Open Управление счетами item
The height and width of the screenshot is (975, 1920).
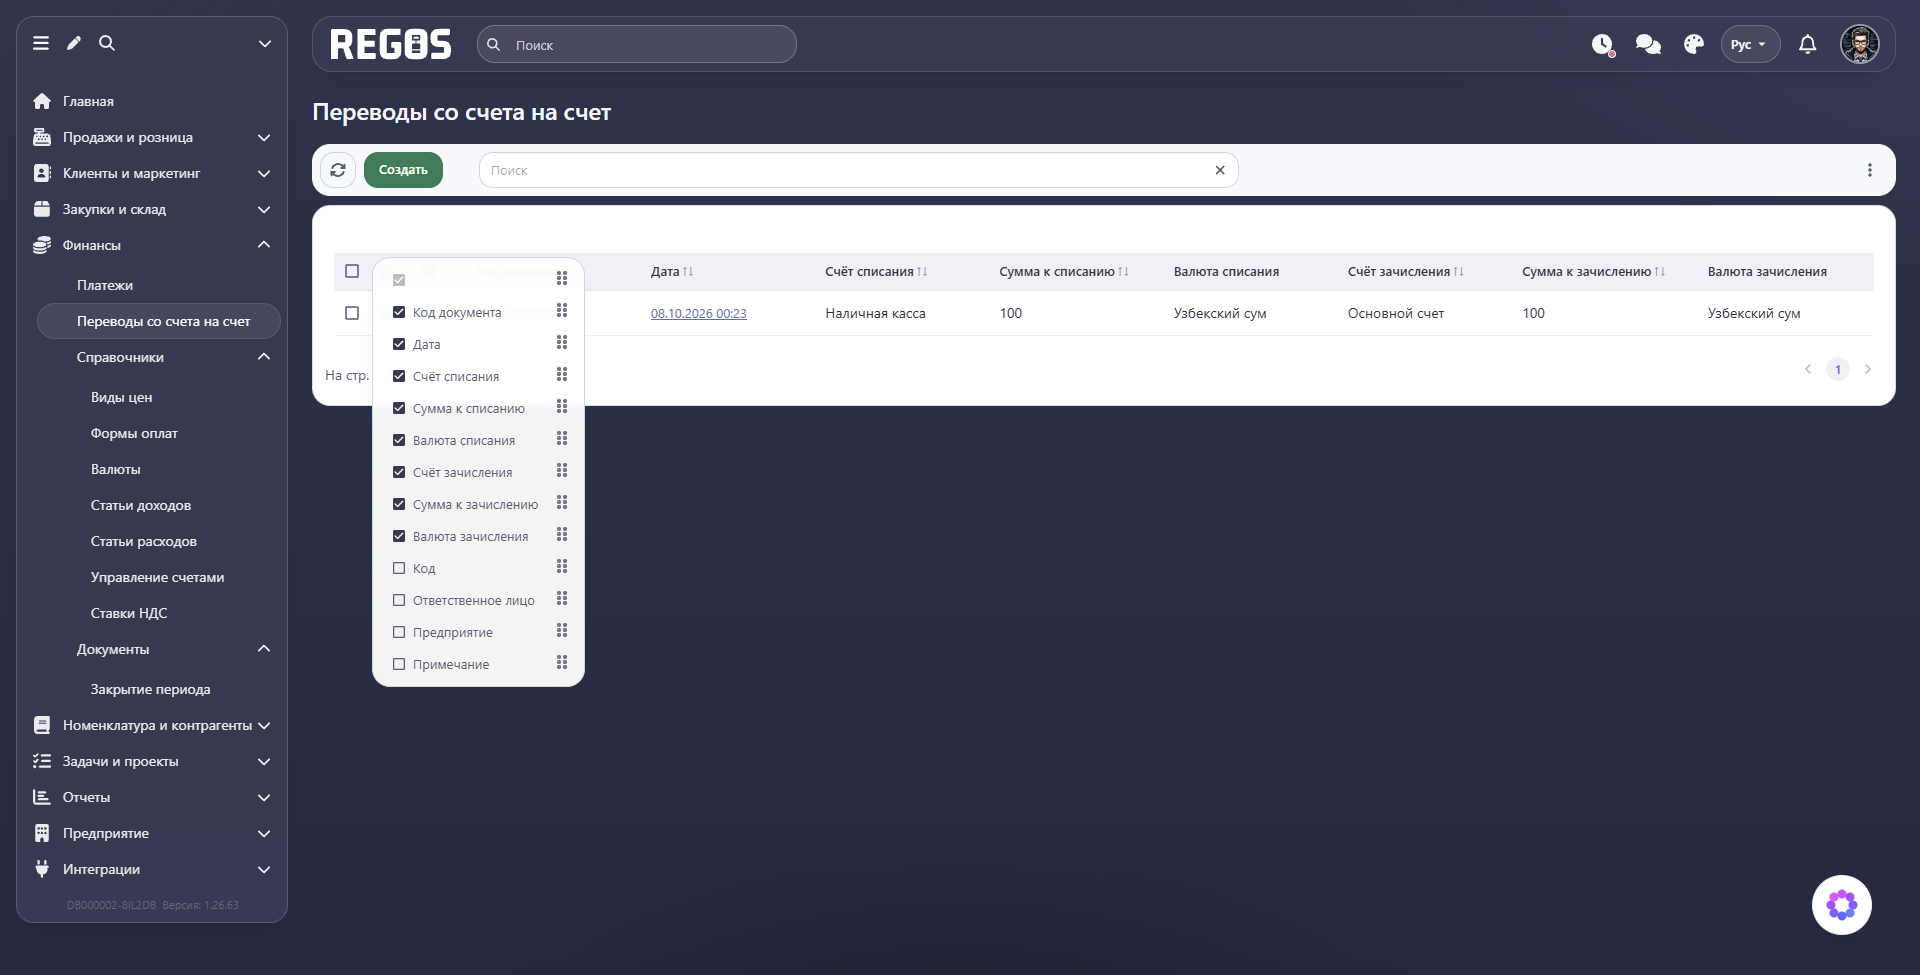[157, 577]
